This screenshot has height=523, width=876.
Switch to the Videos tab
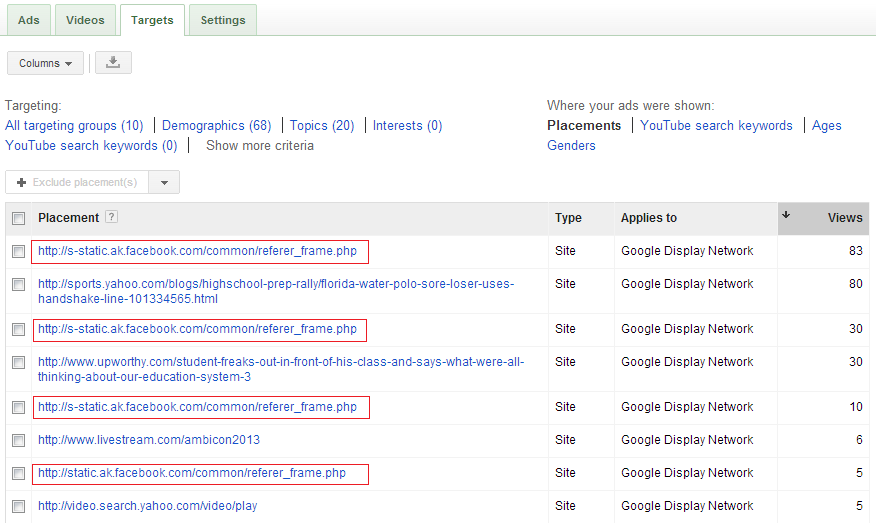[85, 20]
